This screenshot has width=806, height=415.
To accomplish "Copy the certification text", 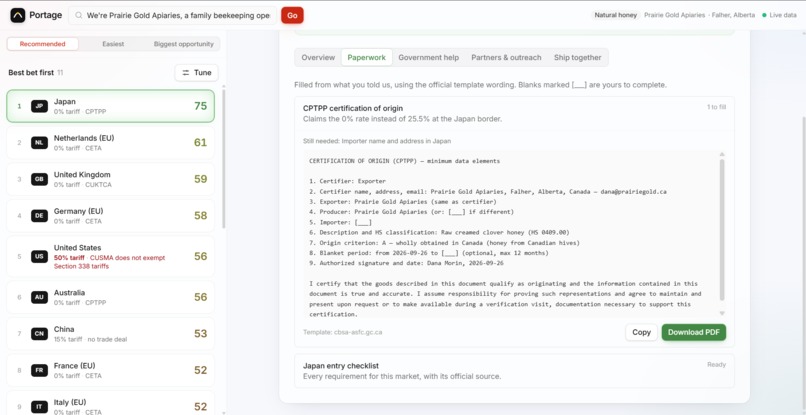I will click(642, 332).
